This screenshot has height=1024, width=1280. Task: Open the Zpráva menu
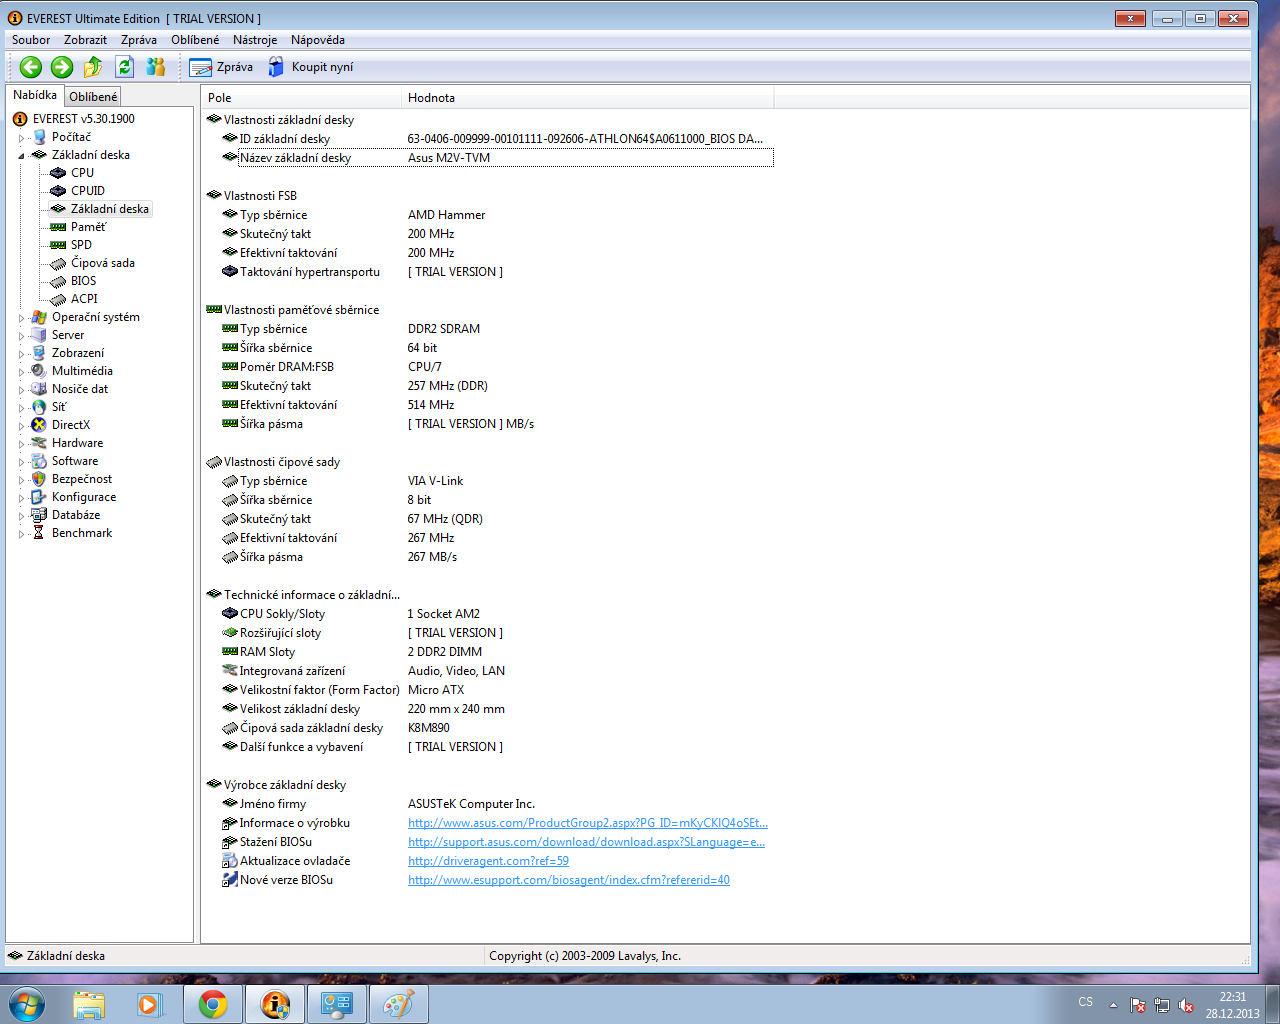[139, 40]
